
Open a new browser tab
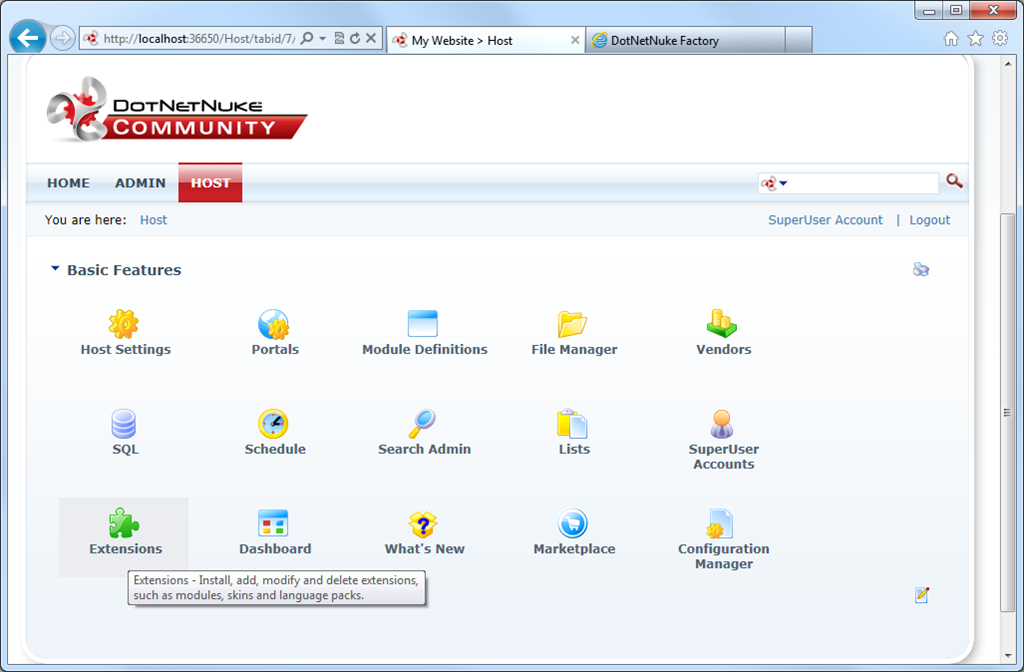coord(799,40)
